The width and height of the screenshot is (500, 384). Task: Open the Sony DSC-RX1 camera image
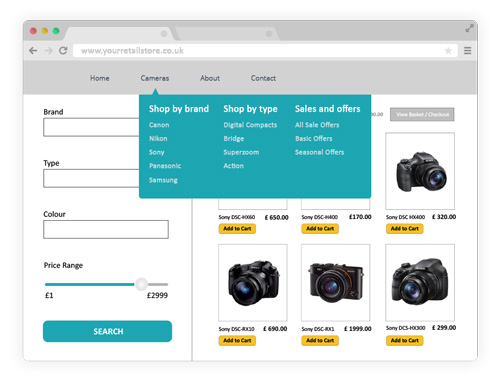click(x=336, y=283)
